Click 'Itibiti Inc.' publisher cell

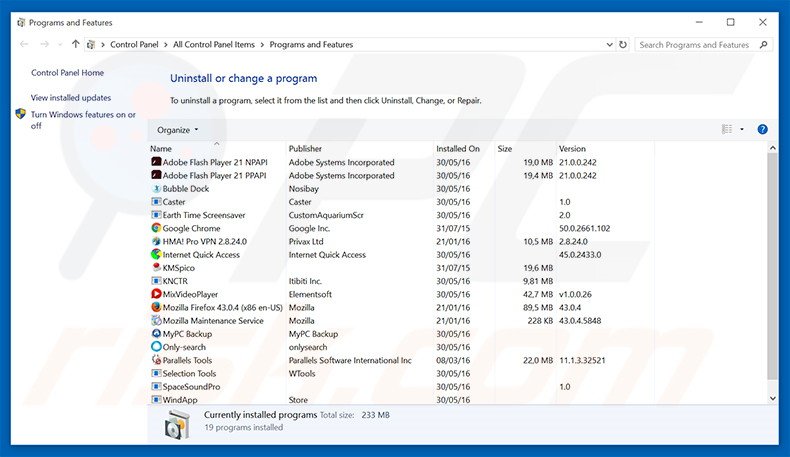[305, 281]
